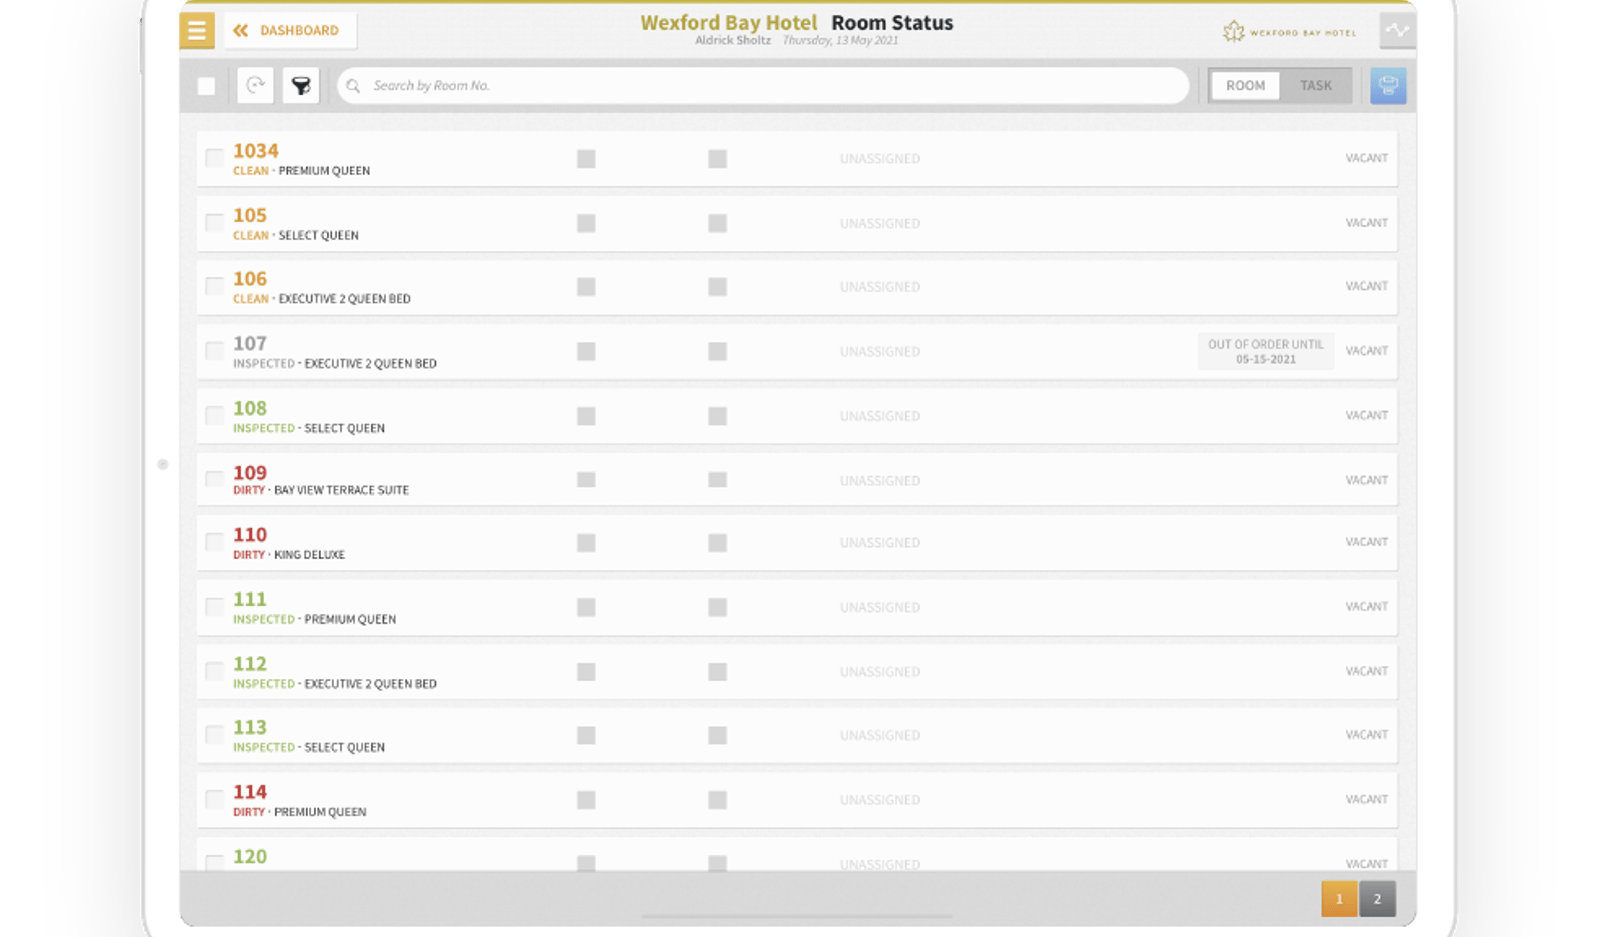Check the box for room 105

214,222
